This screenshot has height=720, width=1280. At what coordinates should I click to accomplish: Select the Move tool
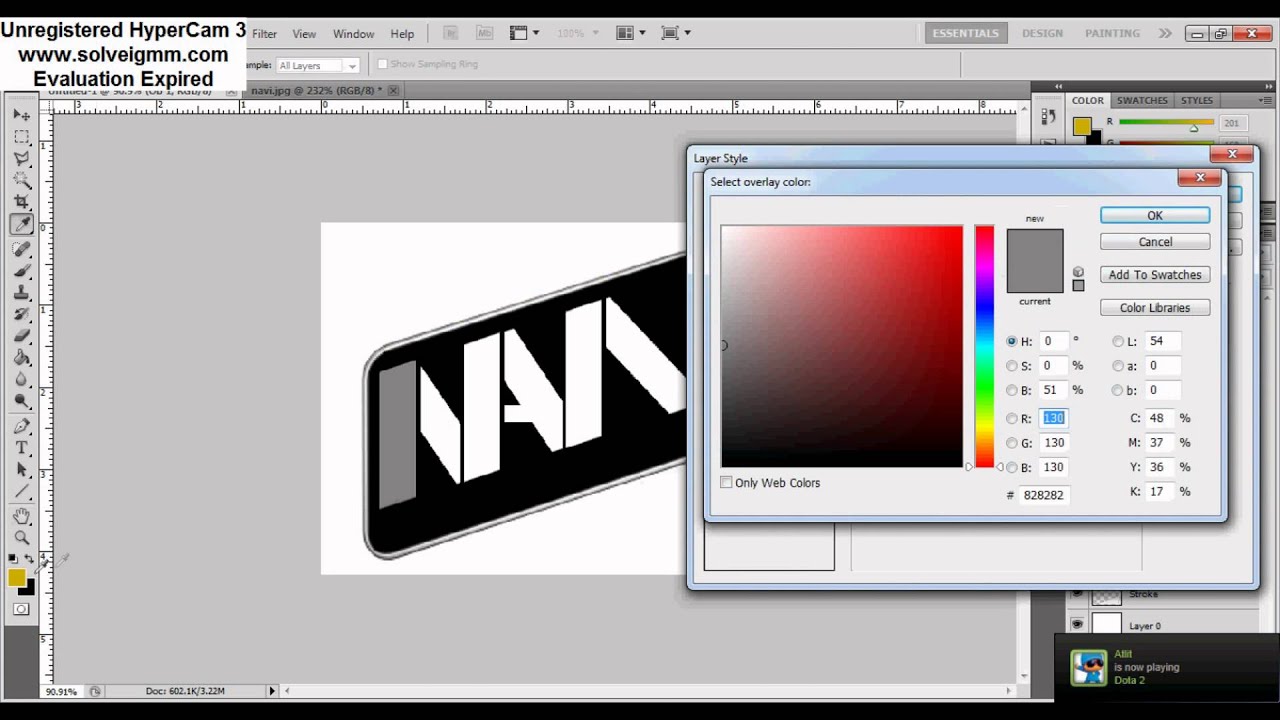21,114
